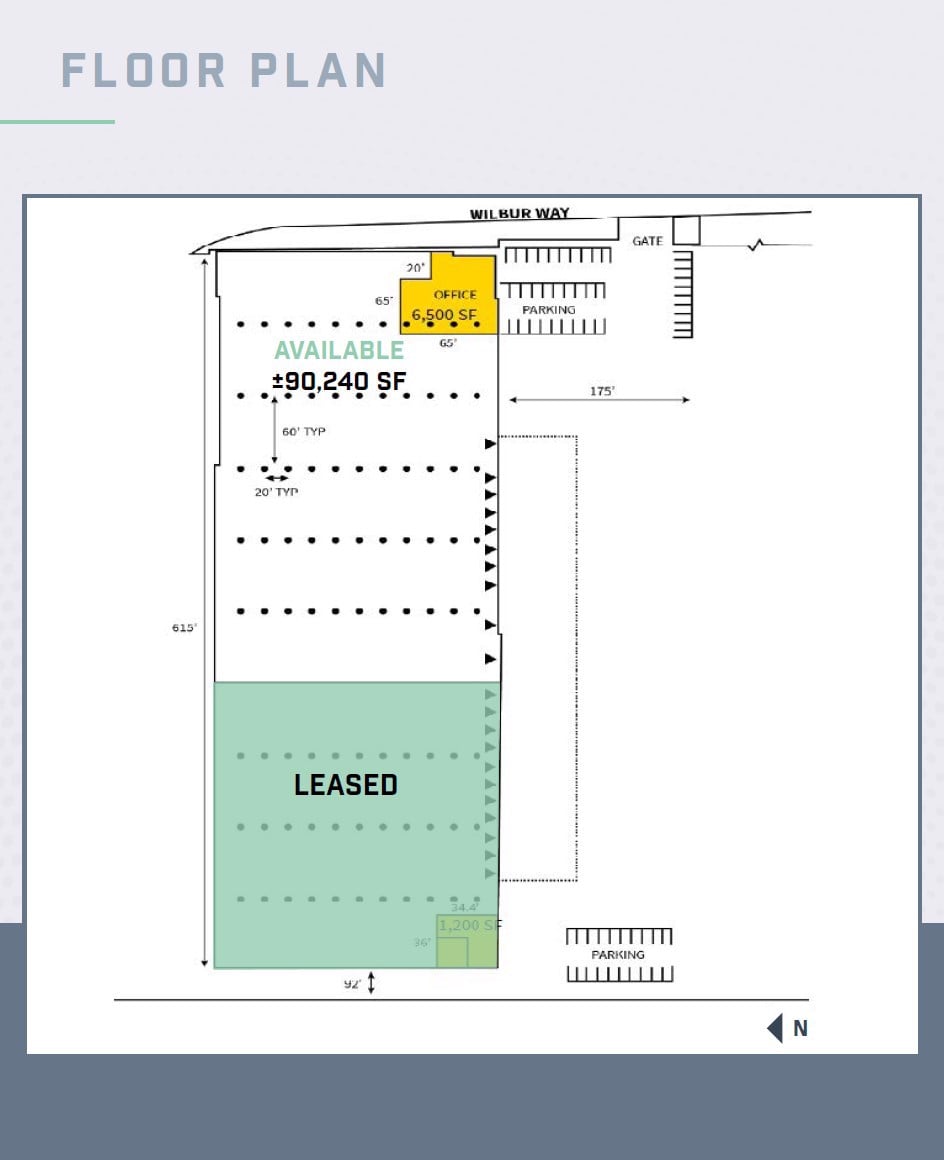Click the 615' building length label
Viewport: 944px width, 1160px height.
pyautogui.click(x=184, y=628)
